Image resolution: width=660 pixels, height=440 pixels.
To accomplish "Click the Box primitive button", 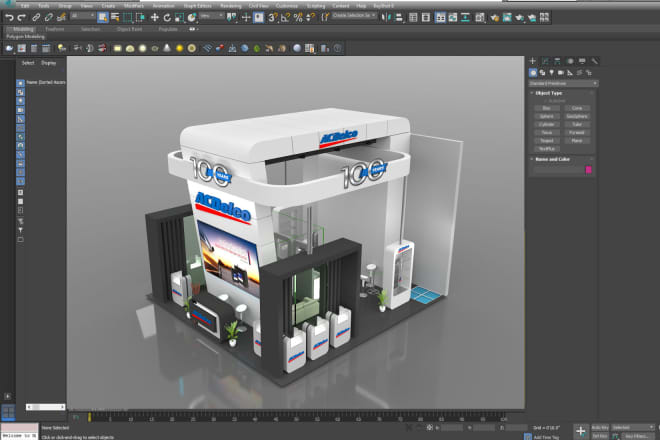I will tap(547, 108).
